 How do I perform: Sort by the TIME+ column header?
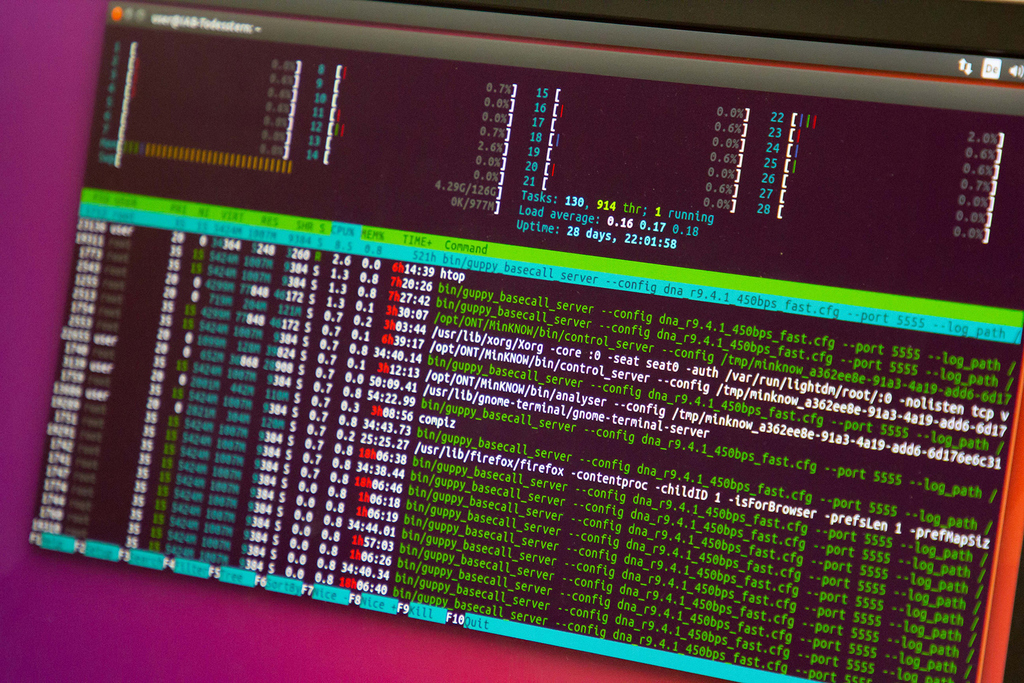coord(415,241)
